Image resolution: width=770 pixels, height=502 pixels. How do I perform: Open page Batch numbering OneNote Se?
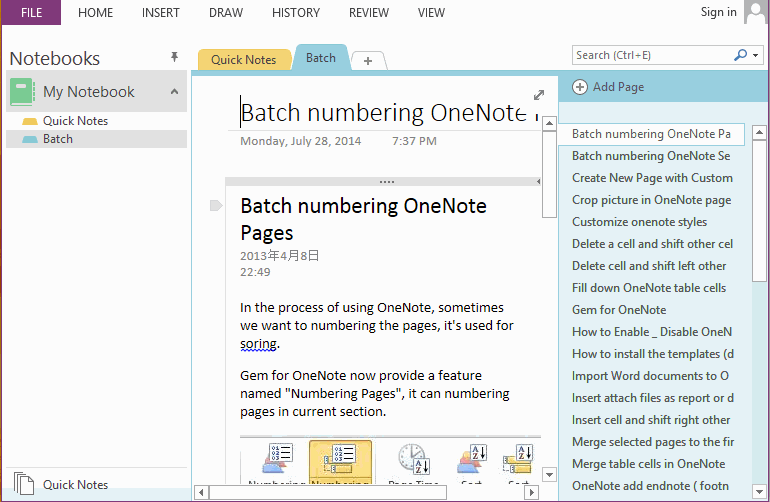pos(651,156)
